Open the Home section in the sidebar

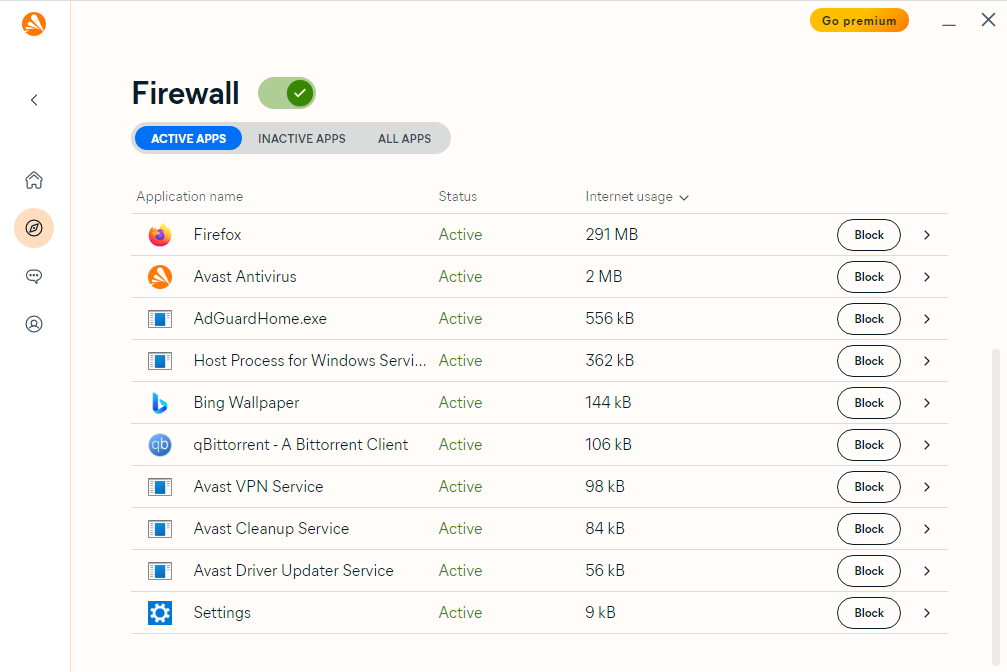pos(34,181)
